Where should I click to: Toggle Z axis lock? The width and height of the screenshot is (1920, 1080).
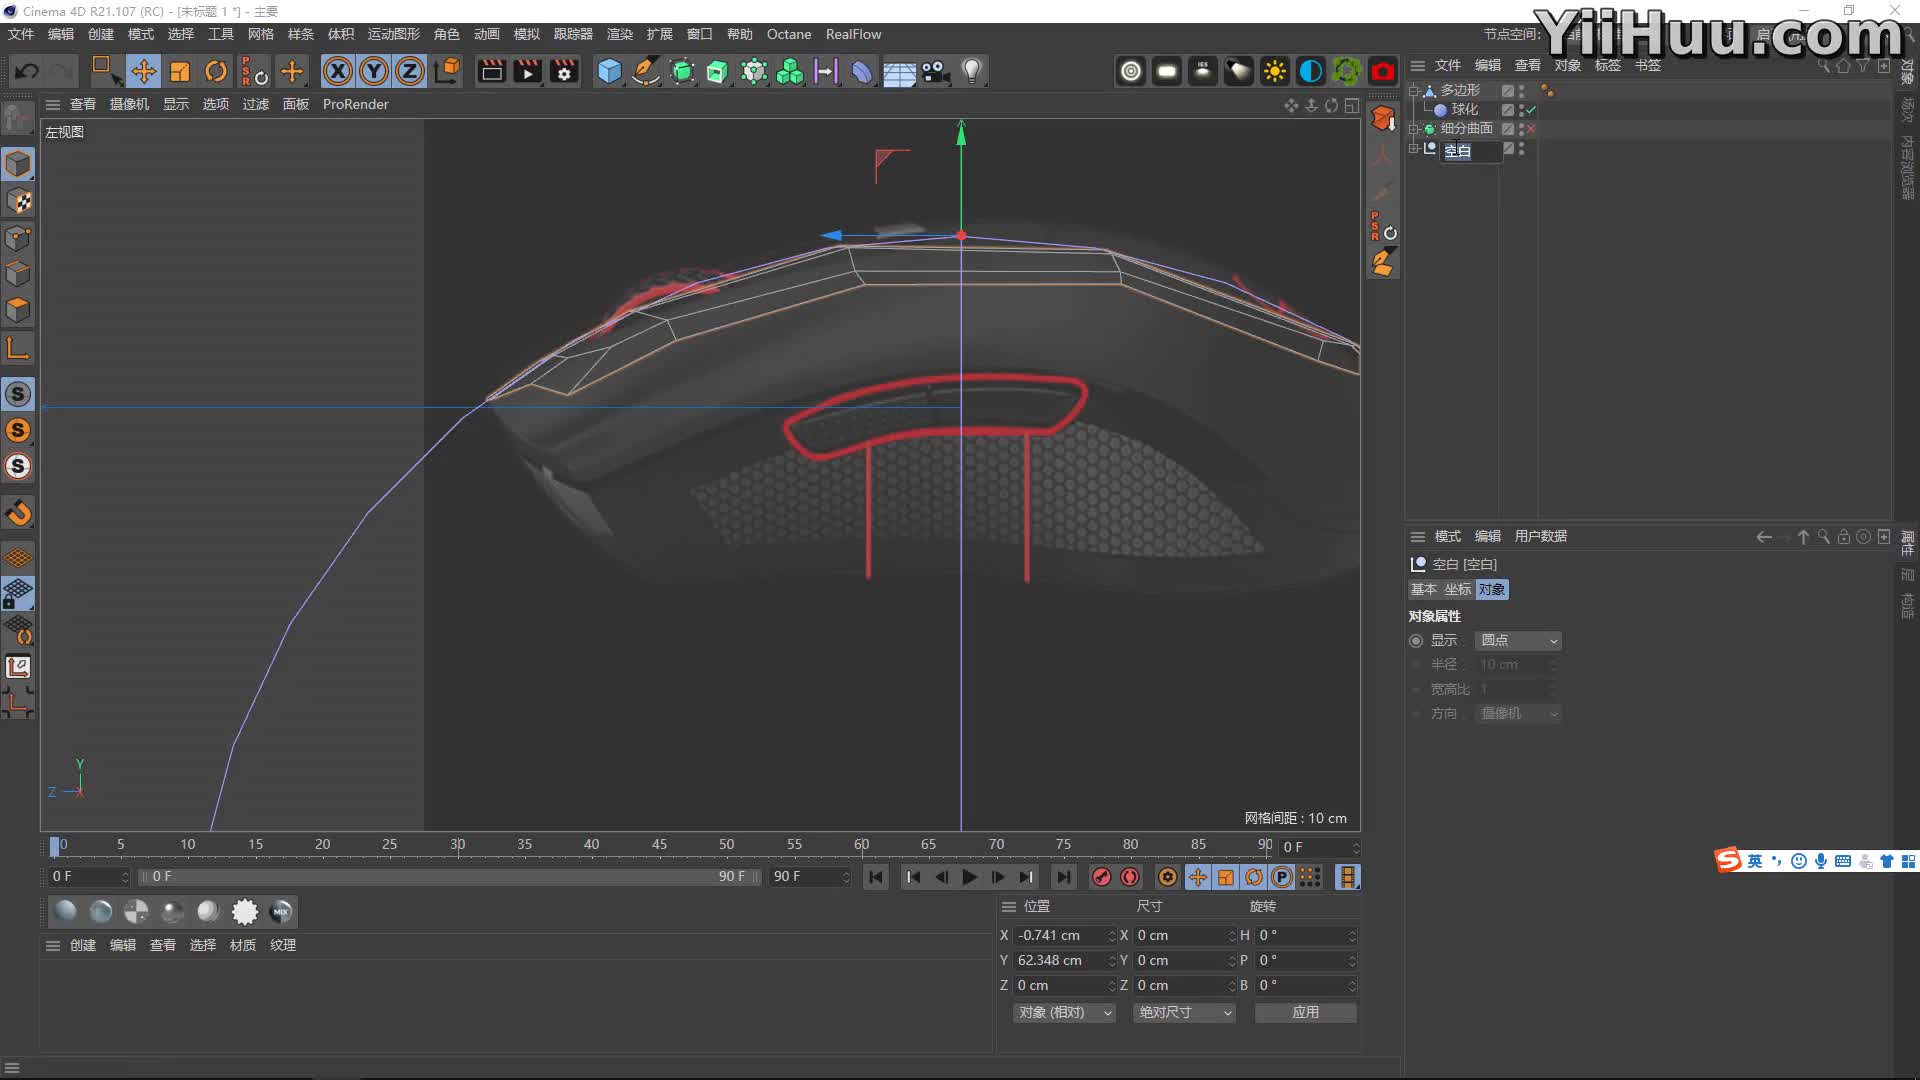[410, 71]
